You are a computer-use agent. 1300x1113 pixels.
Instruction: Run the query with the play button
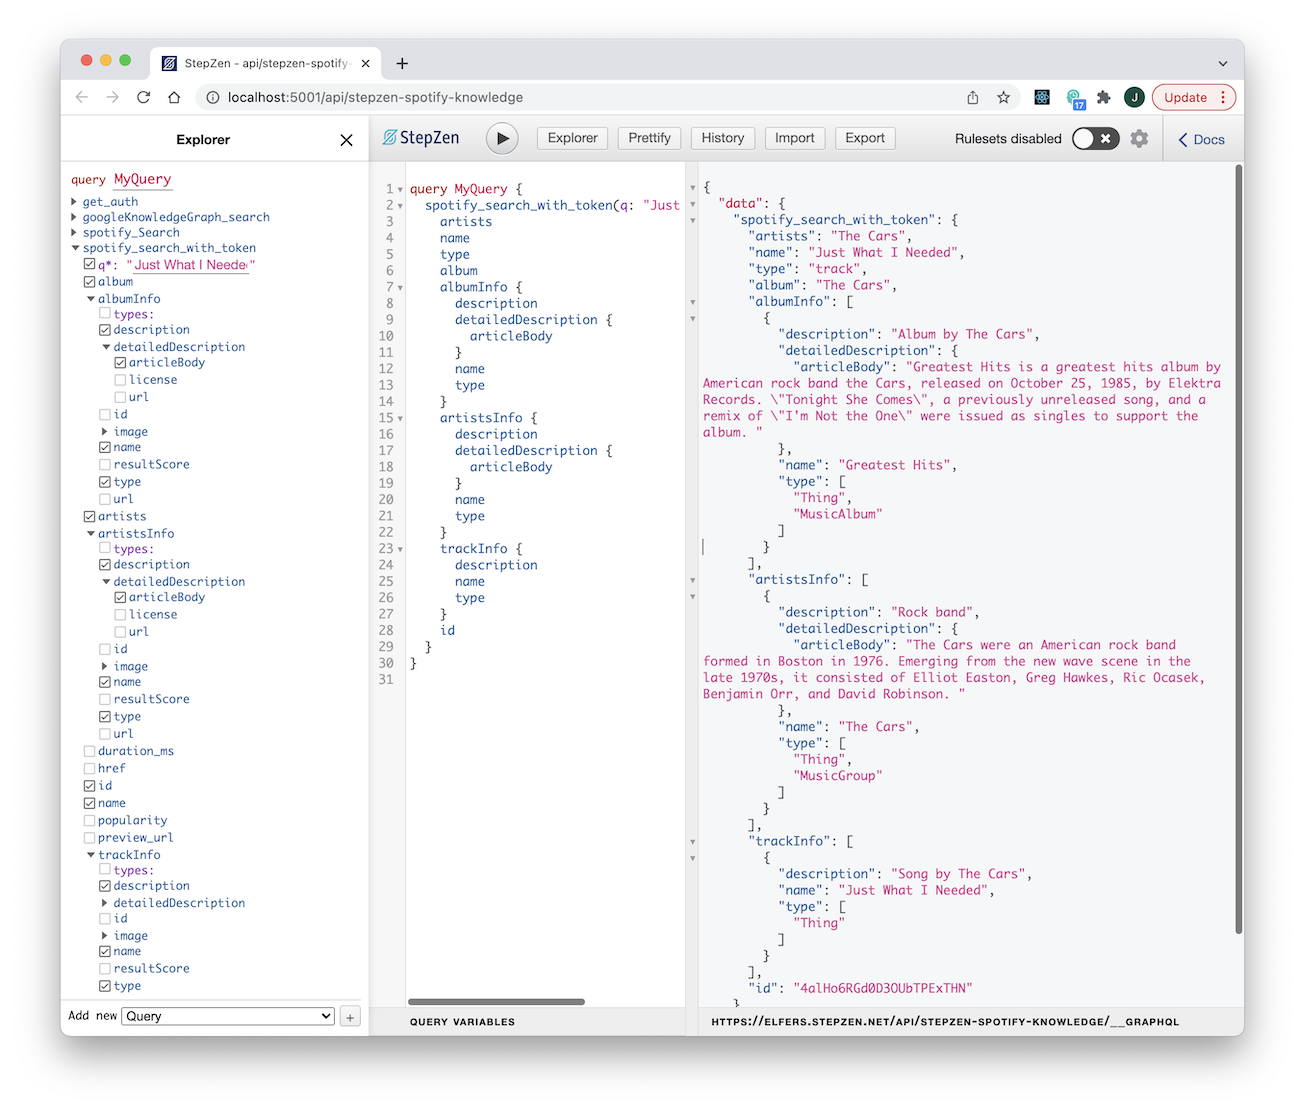click(x=502, y=139)
